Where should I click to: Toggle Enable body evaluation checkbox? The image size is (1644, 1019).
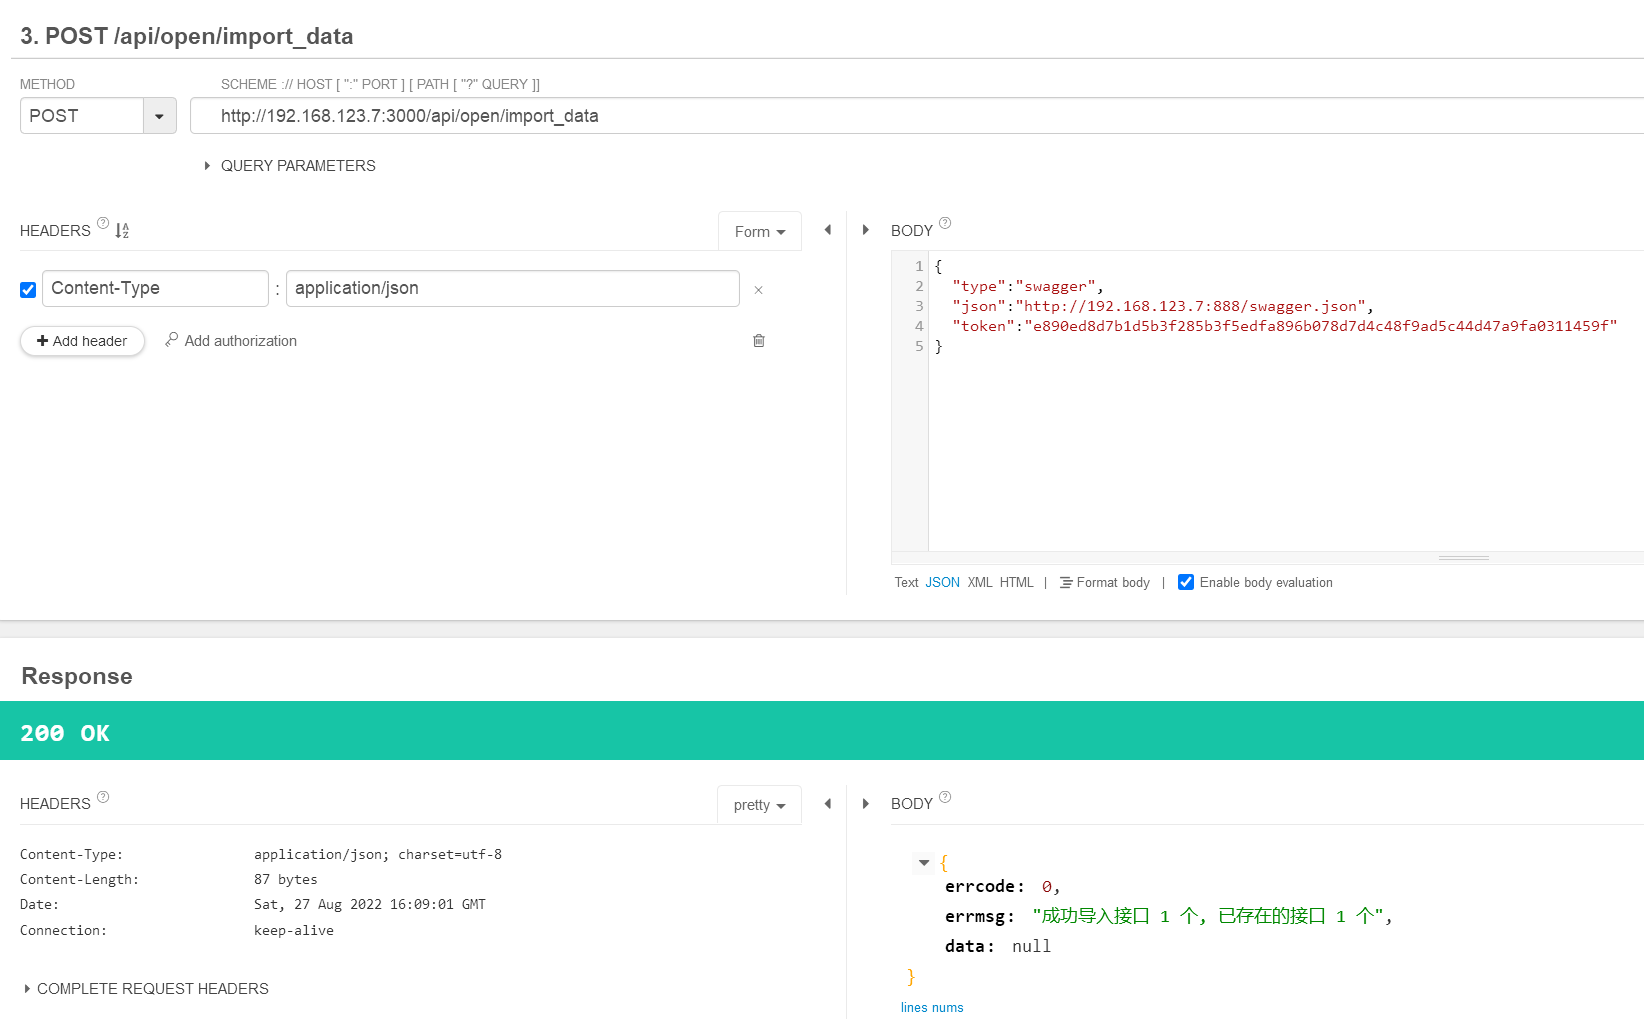1186,582
